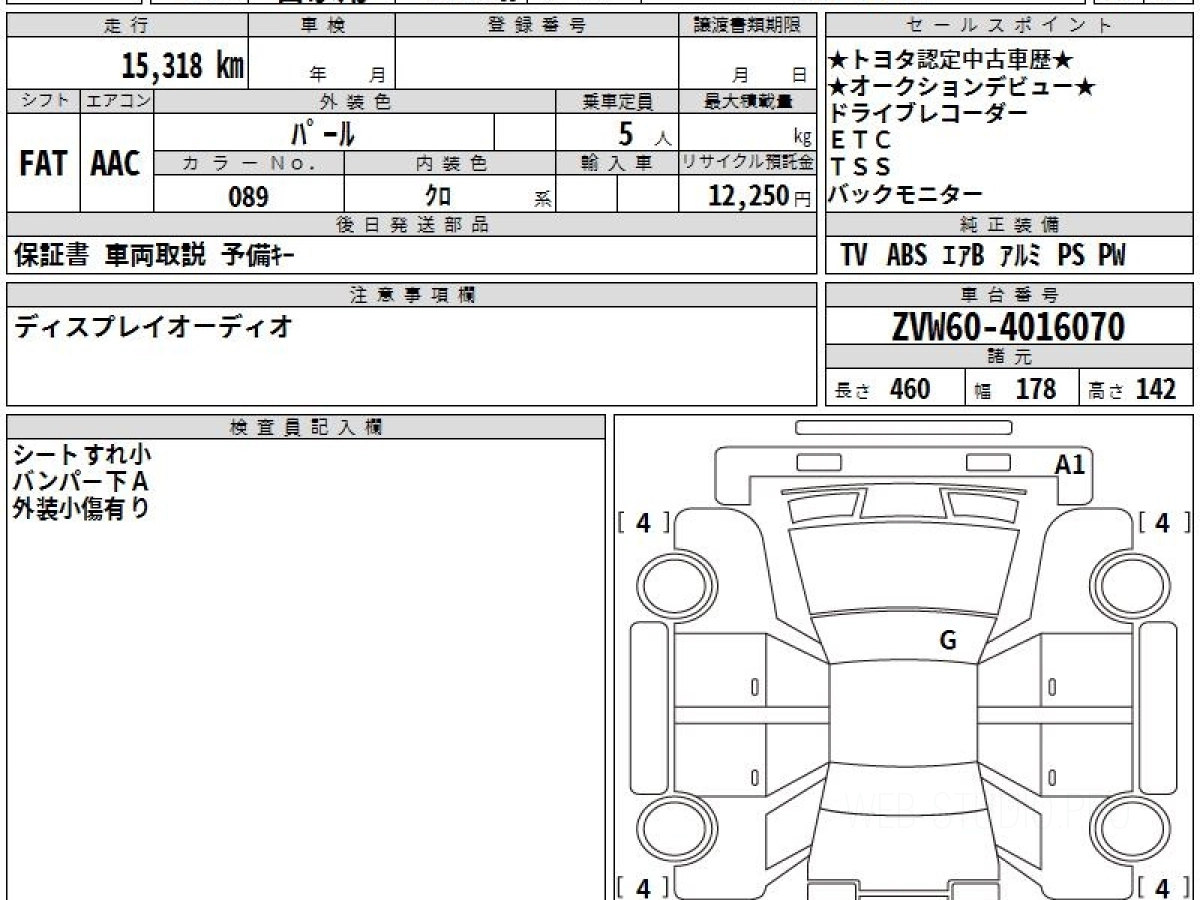Screen dimensions: 1200x900
Task: Select the FAT shift value
Action: pyautogui.click(x=43, y=164)
